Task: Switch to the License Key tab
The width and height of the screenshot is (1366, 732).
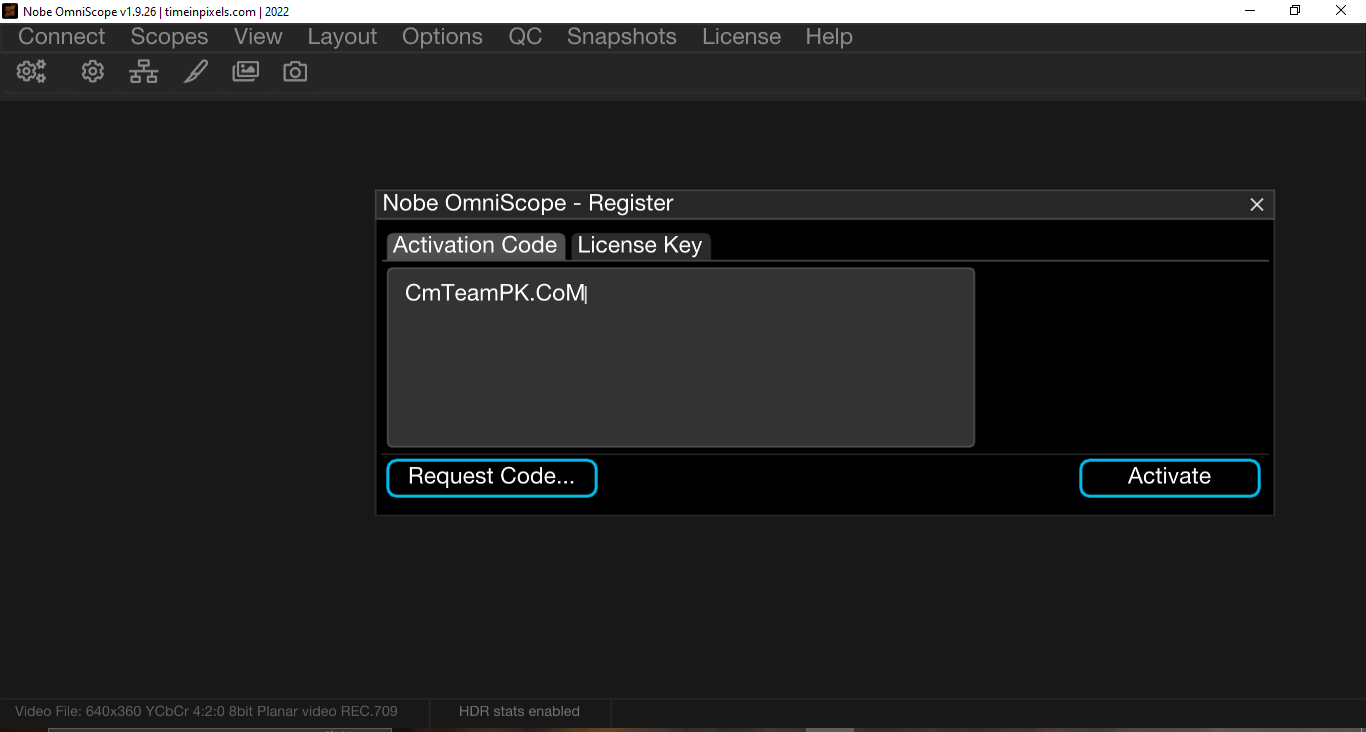Action: [x=640, y=246]
